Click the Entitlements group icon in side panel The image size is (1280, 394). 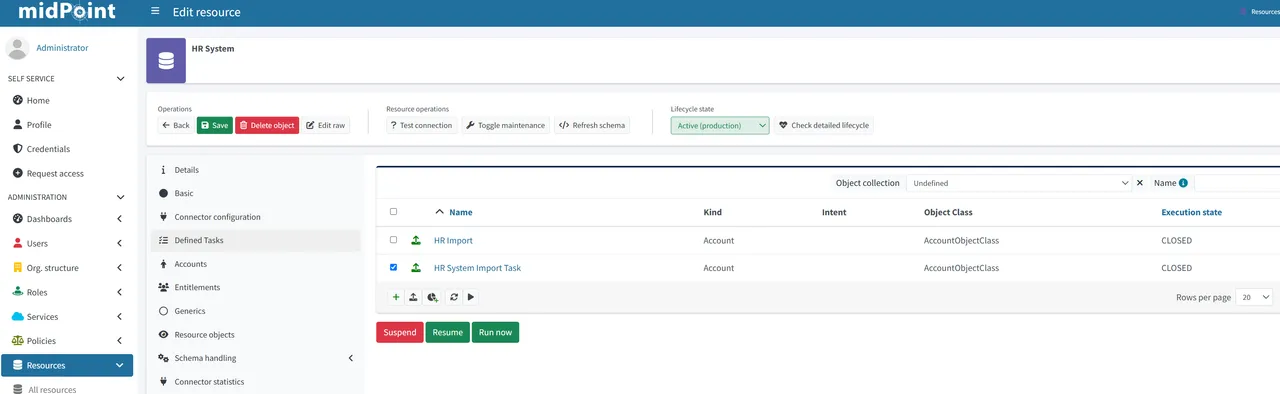163,287
